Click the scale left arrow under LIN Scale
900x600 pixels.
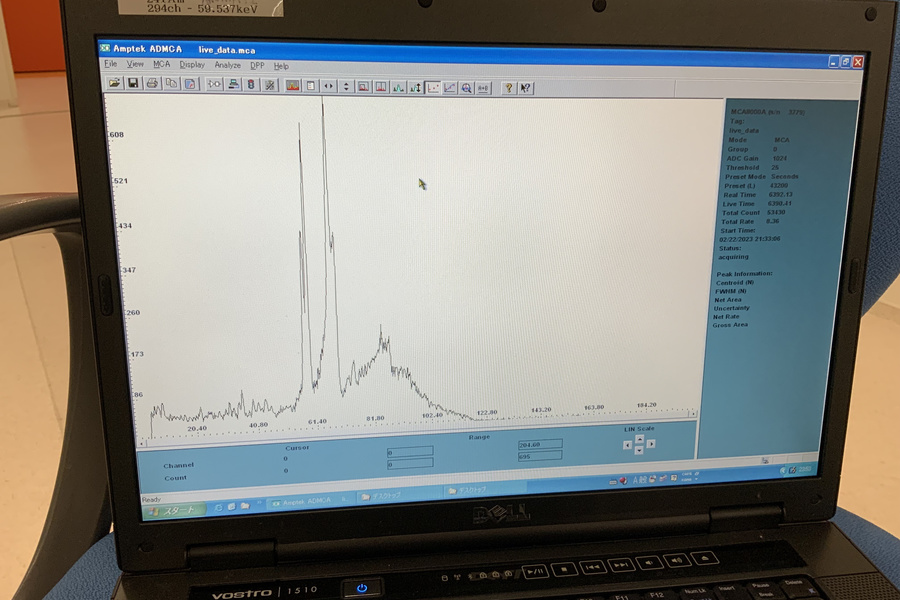[627, 445]
